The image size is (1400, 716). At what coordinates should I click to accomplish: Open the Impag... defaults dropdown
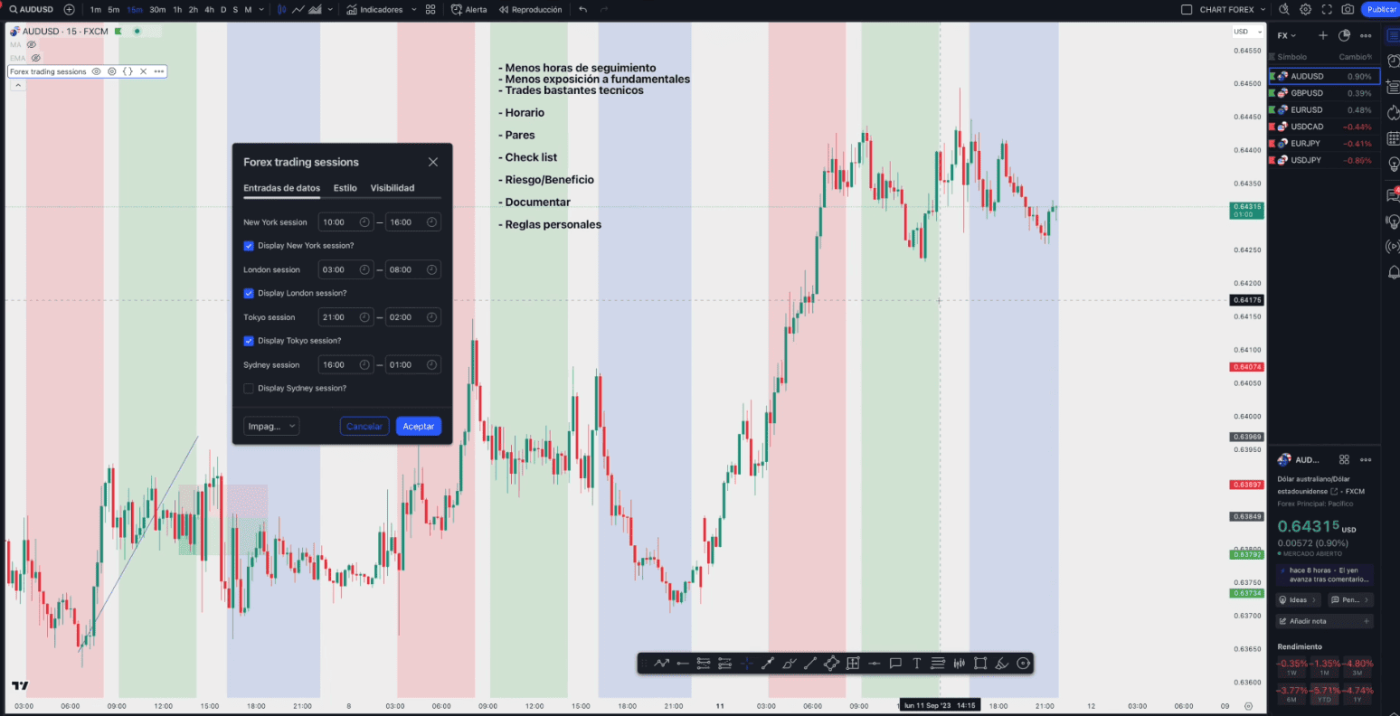[x=271, y=426]
